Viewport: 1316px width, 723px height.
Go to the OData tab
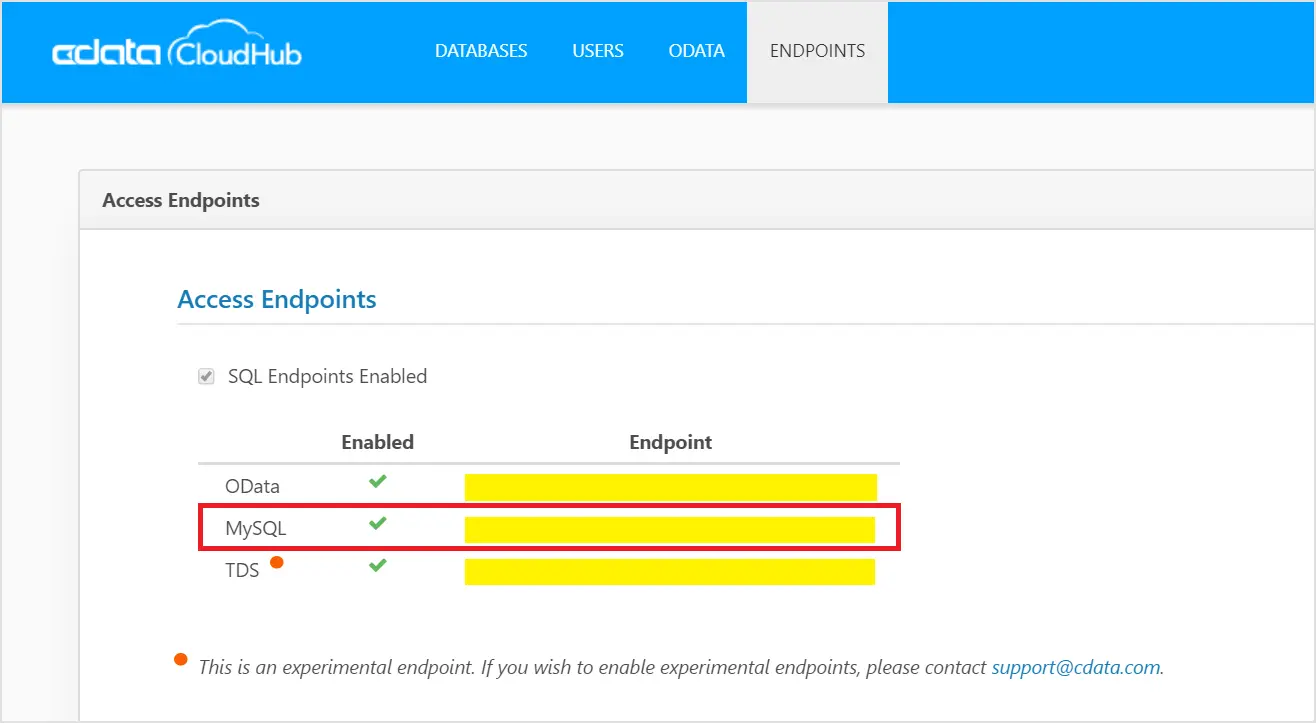[696, 51]
